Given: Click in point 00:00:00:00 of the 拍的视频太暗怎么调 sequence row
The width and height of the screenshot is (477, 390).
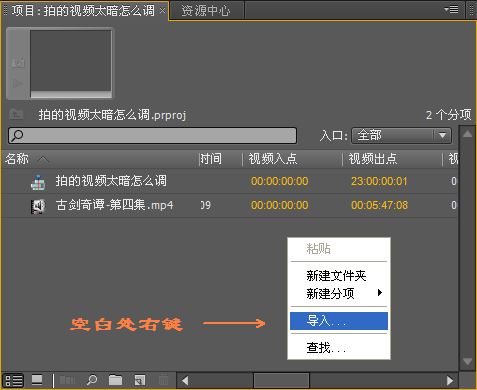Looking at the screenshot, I should [279, 181].
